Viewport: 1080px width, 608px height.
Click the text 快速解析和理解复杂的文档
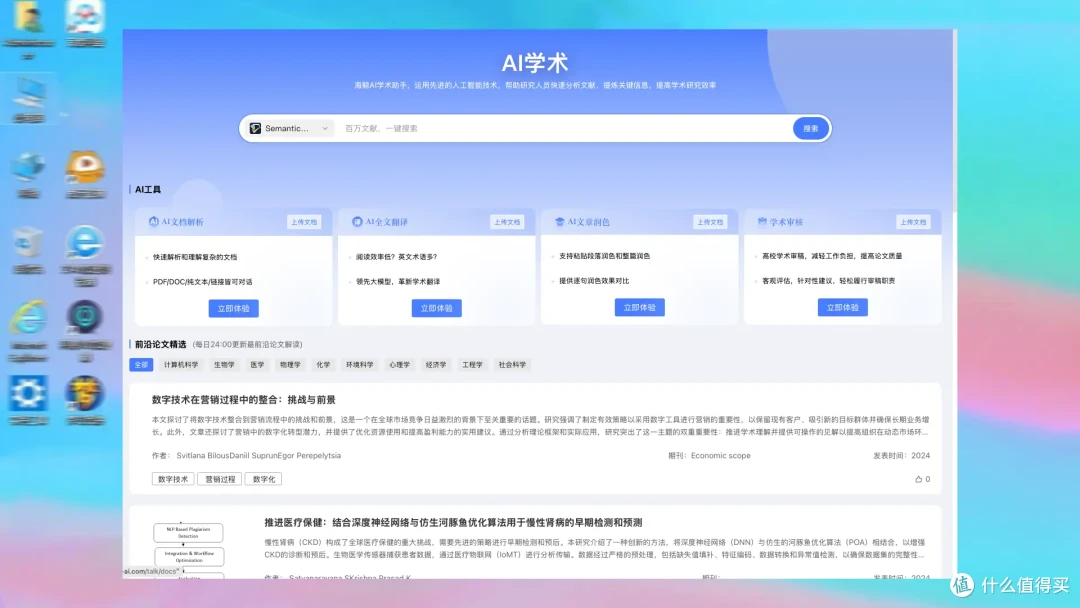click(x=195, y=257)
